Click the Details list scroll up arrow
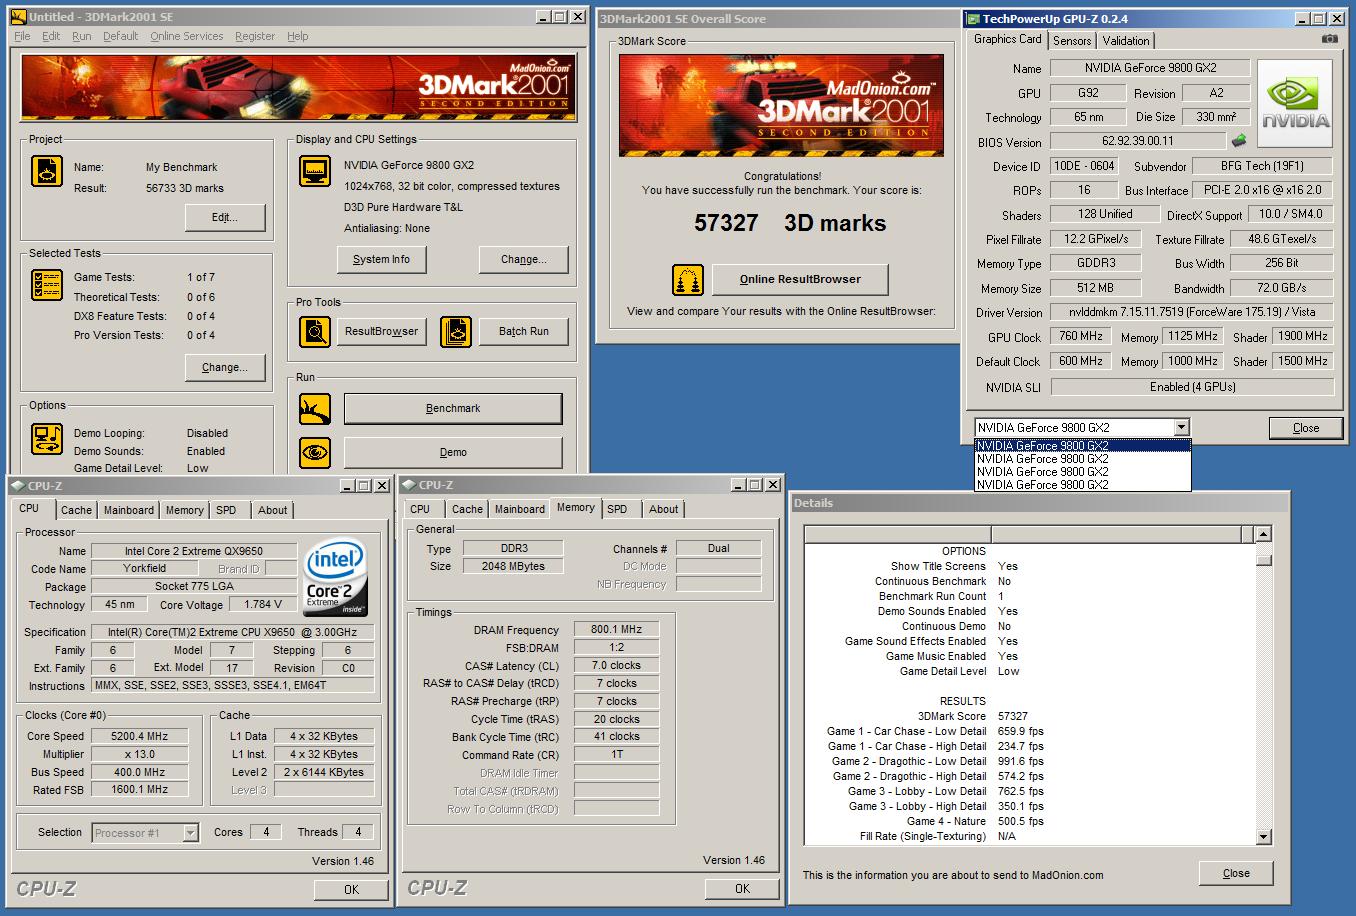1356x916 pixels. click(x=1263, y=535)
